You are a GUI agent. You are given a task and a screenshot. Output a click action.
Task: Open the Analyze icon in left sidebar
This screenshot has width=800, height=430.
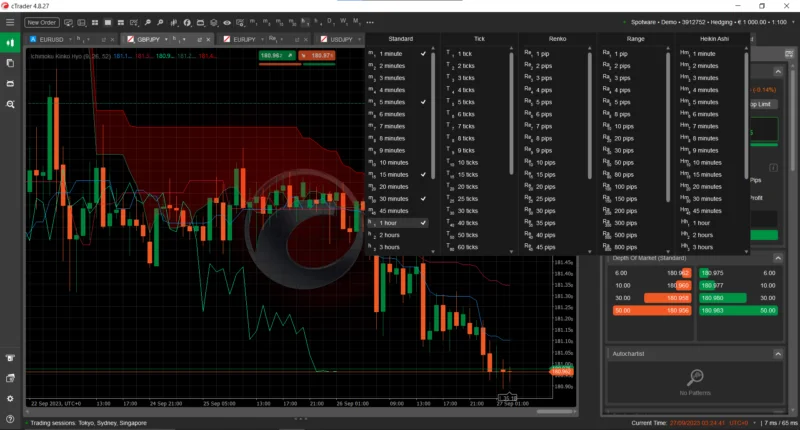(10, 104)
